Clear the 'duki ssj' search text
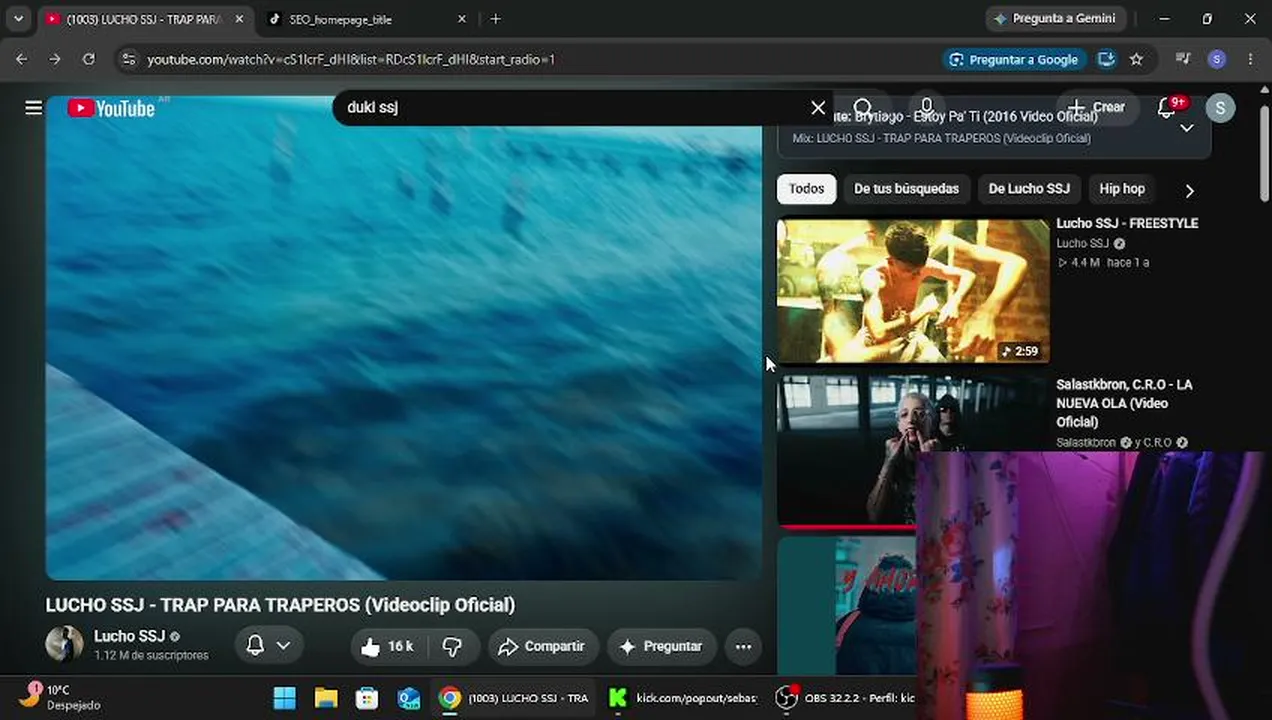The height and width of the screenshot is (720, 1272). coord(818,107)
